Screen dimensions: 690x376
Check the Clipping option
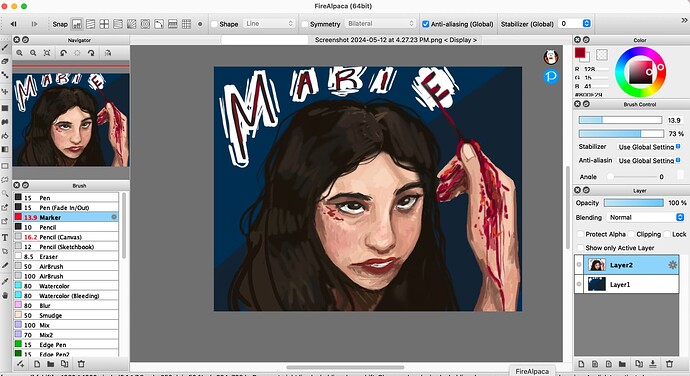(631, 234)
